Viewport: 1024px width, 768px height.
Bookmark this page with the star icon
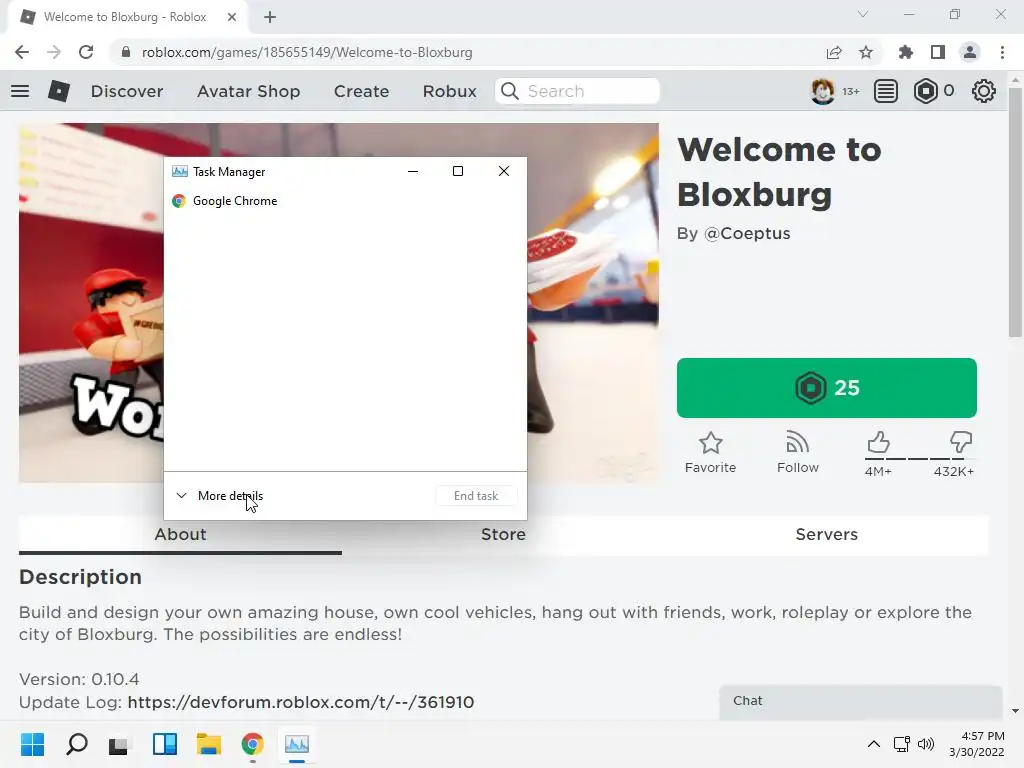click(x=866, y=52)
